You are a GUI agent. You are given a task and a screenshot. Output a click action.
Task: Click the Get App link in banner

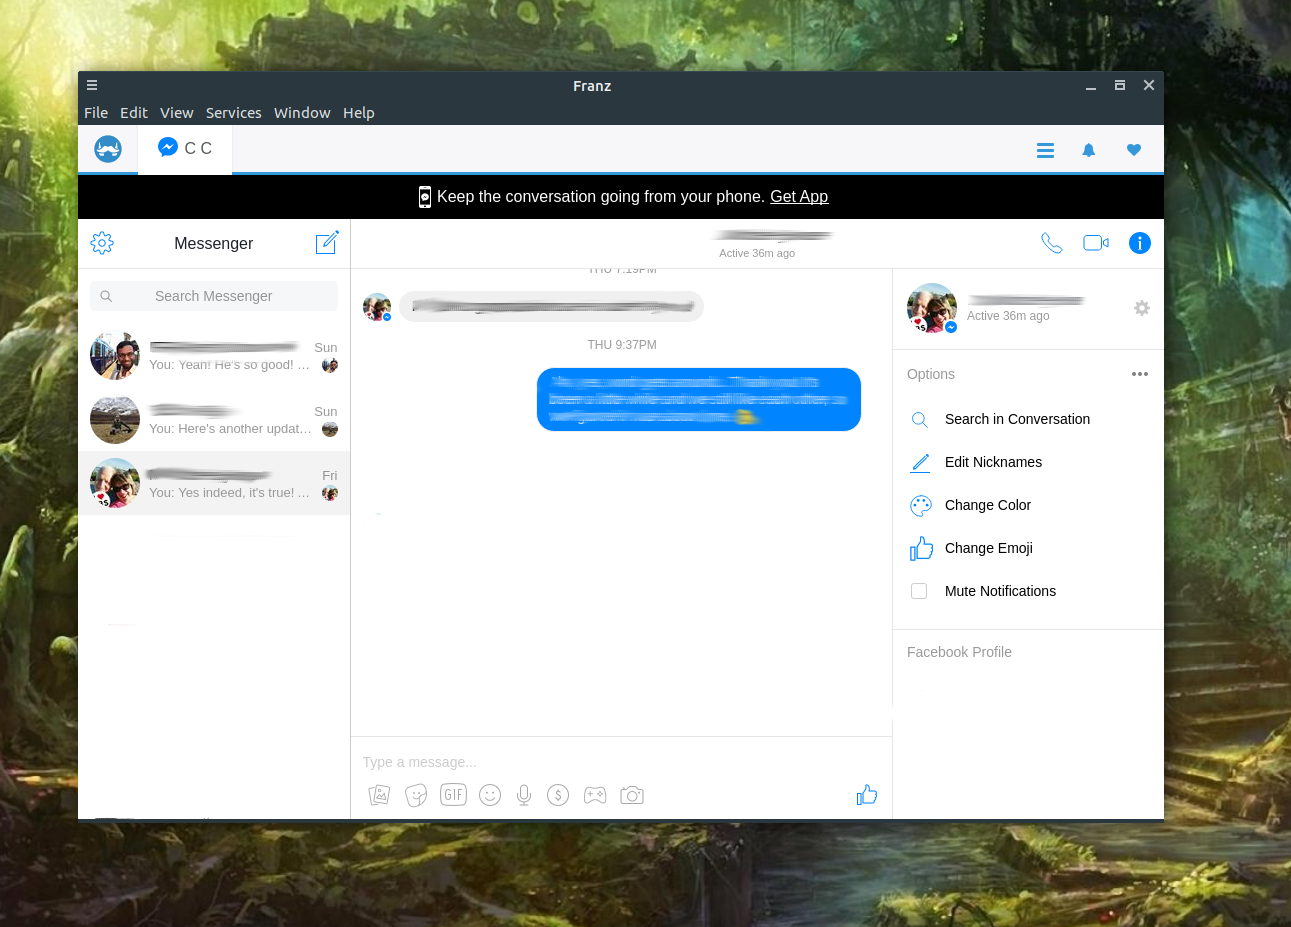click(799, 197)
